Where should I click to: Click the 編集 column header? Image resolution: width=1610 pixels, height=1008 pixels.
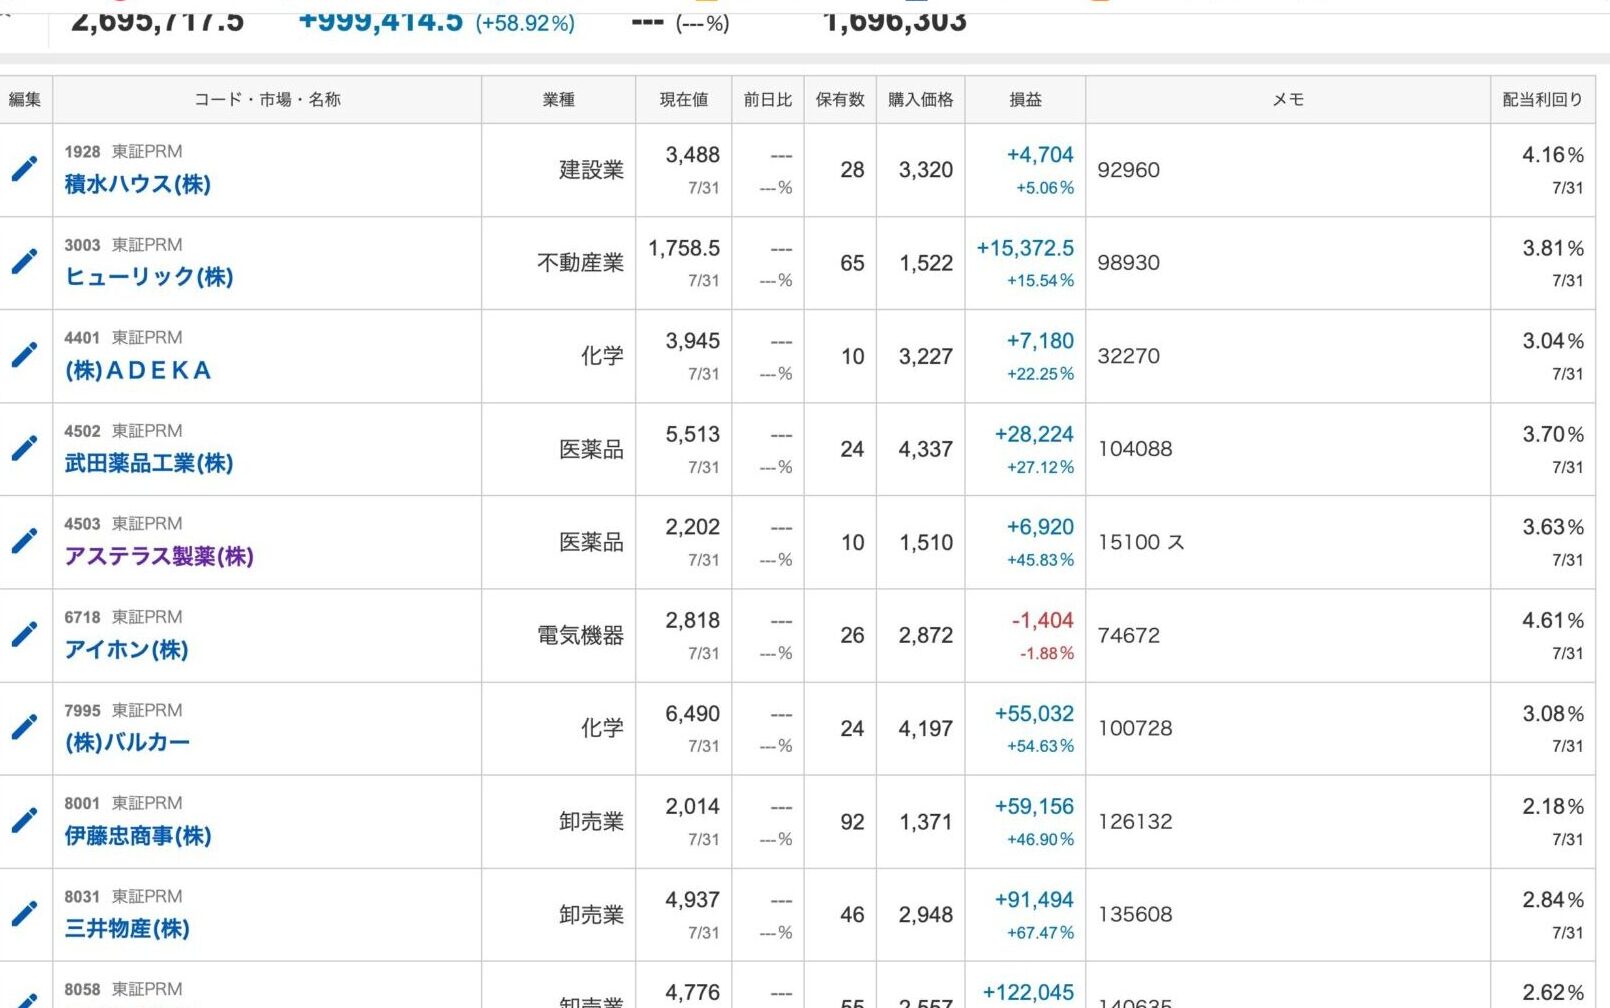(25, 99)
